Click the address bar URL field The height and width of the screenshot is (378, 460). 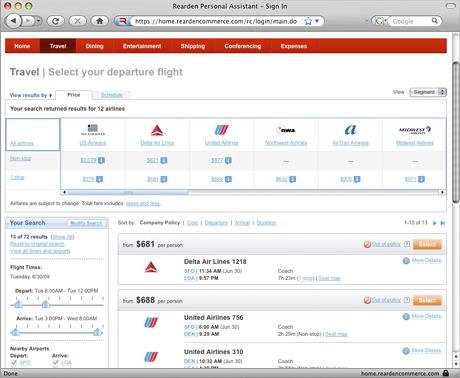point(216,21)
